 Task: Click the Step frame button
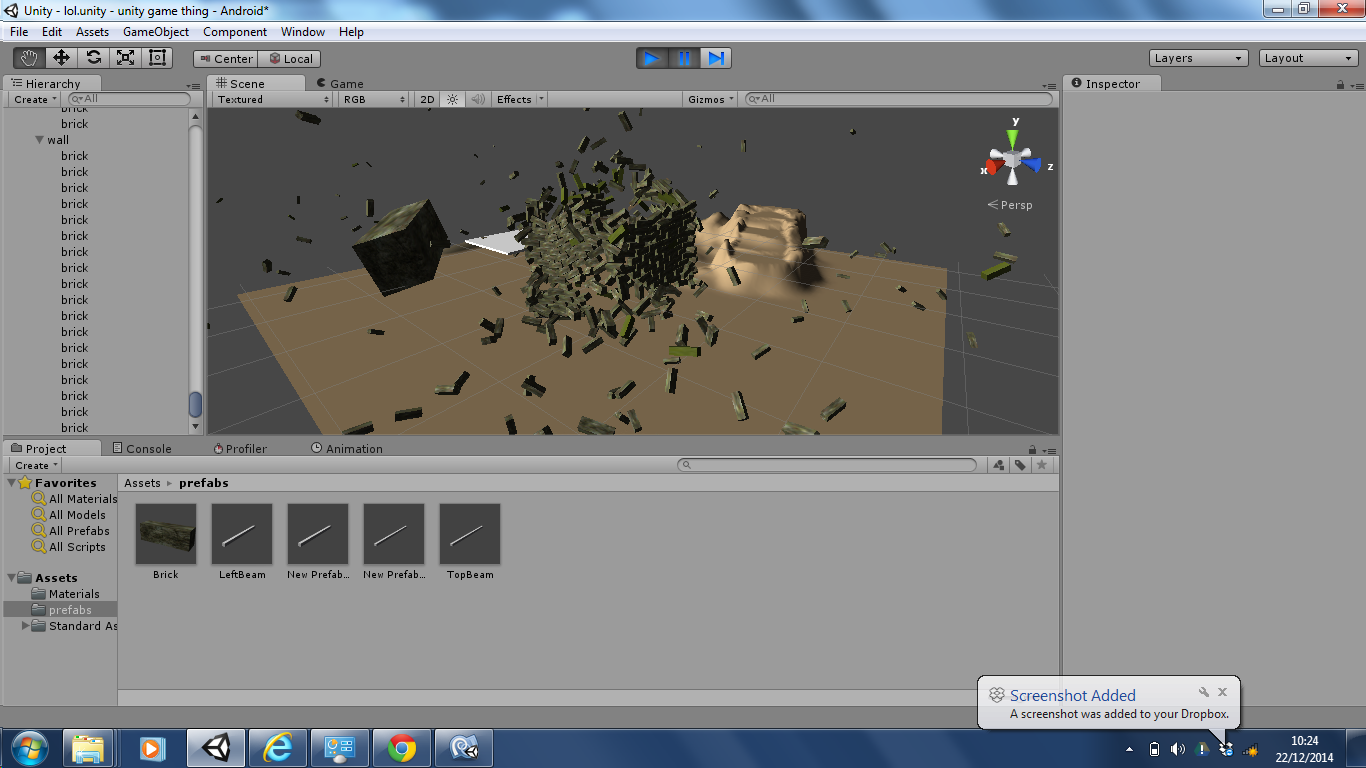[x=716, y=58]
